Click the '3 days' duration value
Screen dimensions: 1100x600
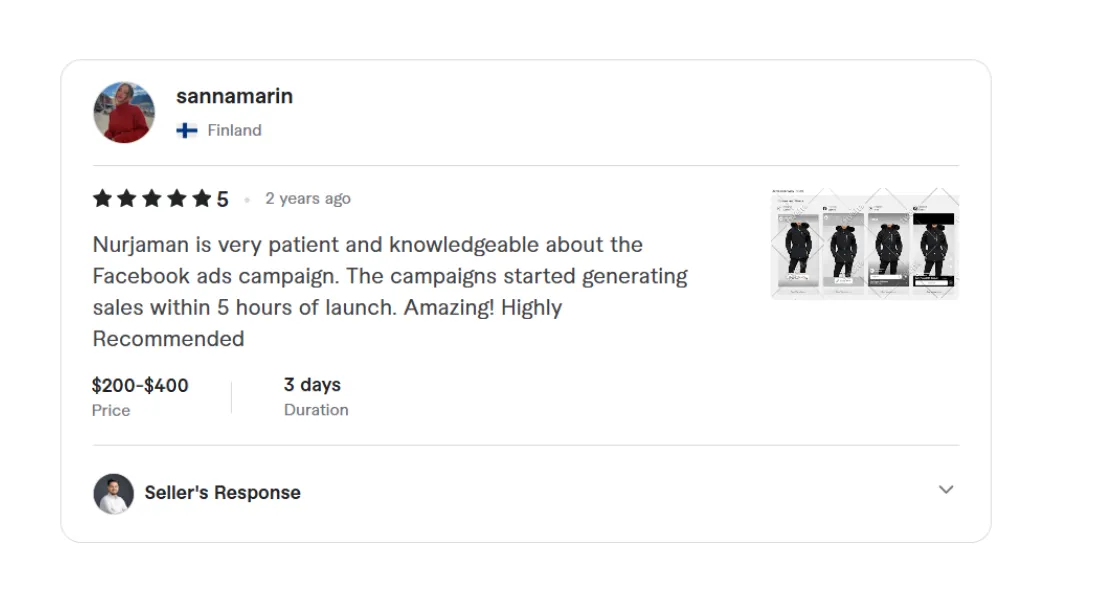click(x=312, y=385)
